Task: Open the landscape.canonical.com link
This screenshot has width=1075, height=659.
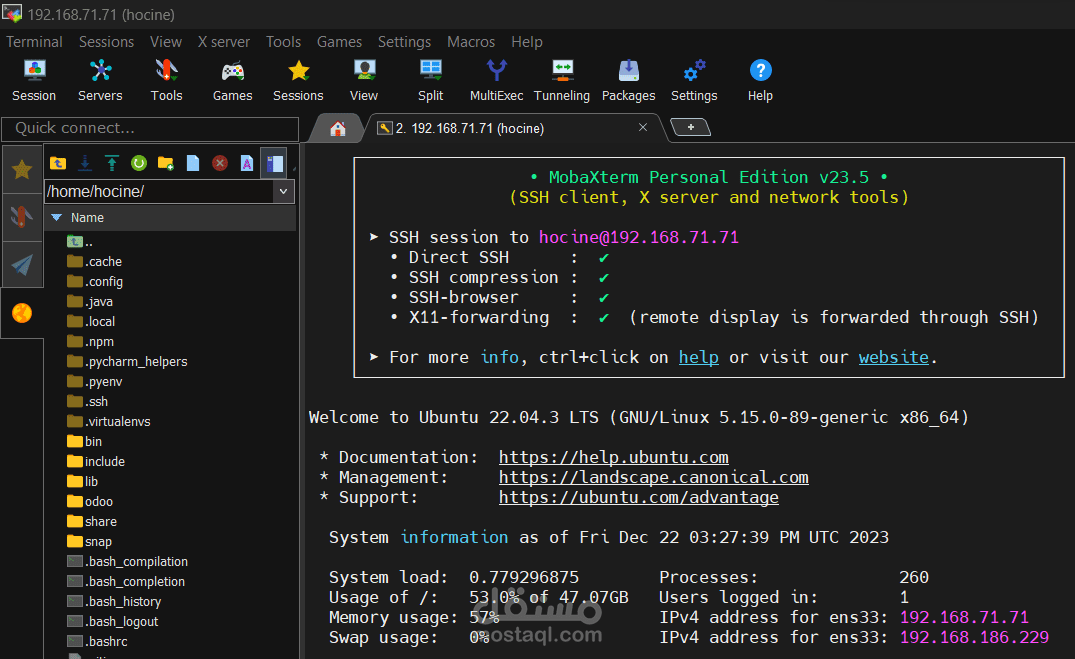Action: 653,477
